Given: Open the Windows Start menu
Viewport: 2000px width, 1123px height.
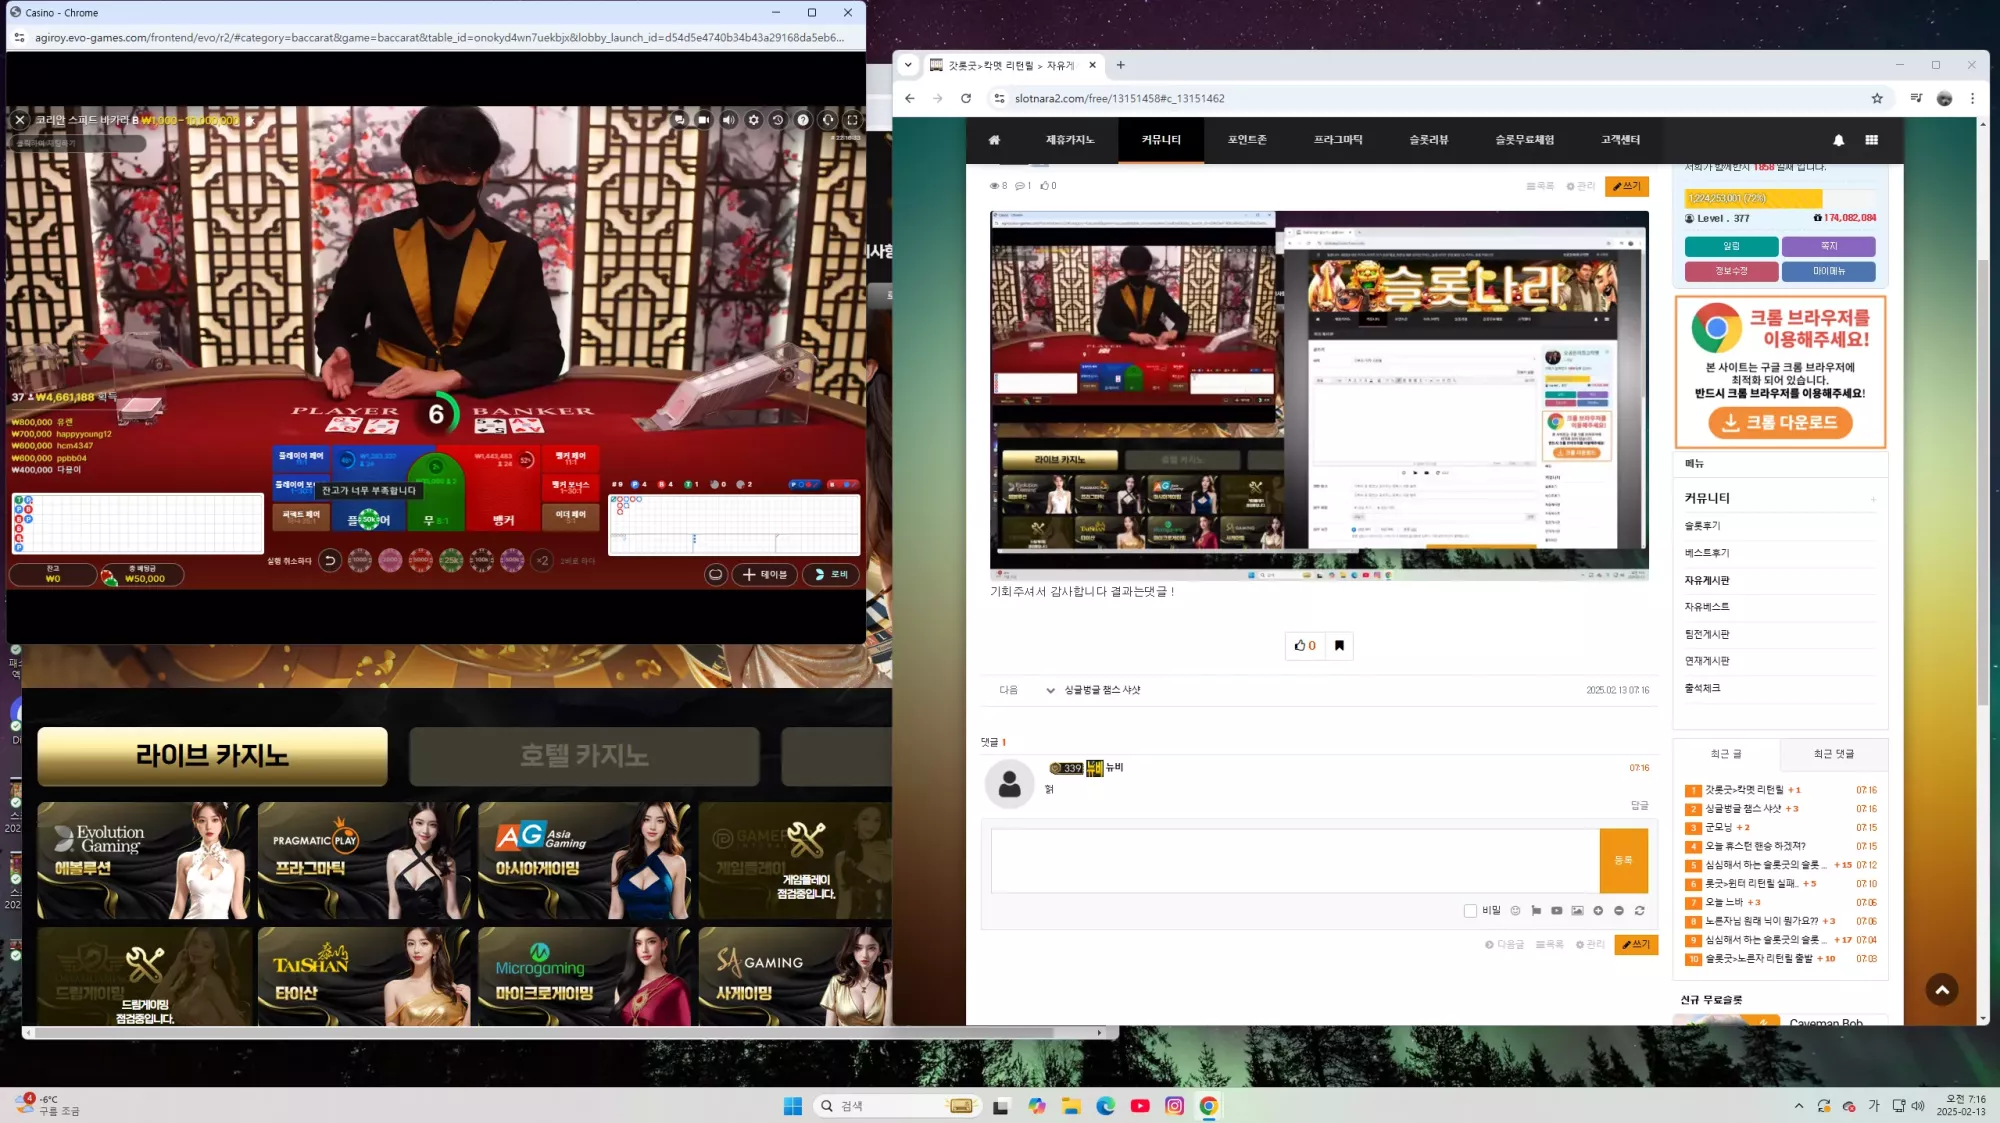Looking at the screenshot, I should pyautogui.click(x=793, y=1106).
